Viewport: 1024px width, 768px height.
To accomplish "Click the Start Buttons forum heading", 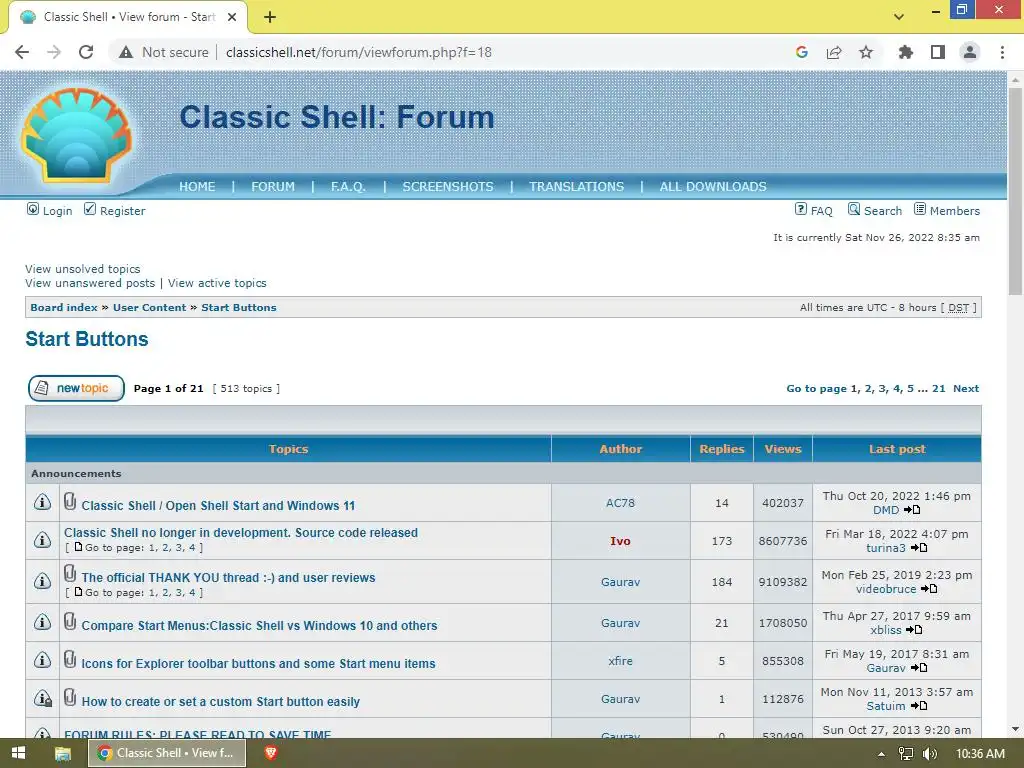I will (87, 339).
